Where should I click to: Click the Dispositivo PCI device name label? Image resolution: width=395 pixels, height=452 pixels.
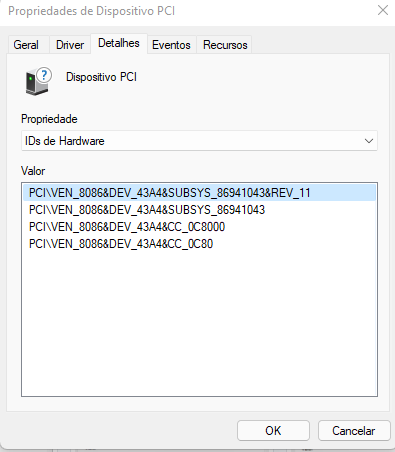(101, 77)
